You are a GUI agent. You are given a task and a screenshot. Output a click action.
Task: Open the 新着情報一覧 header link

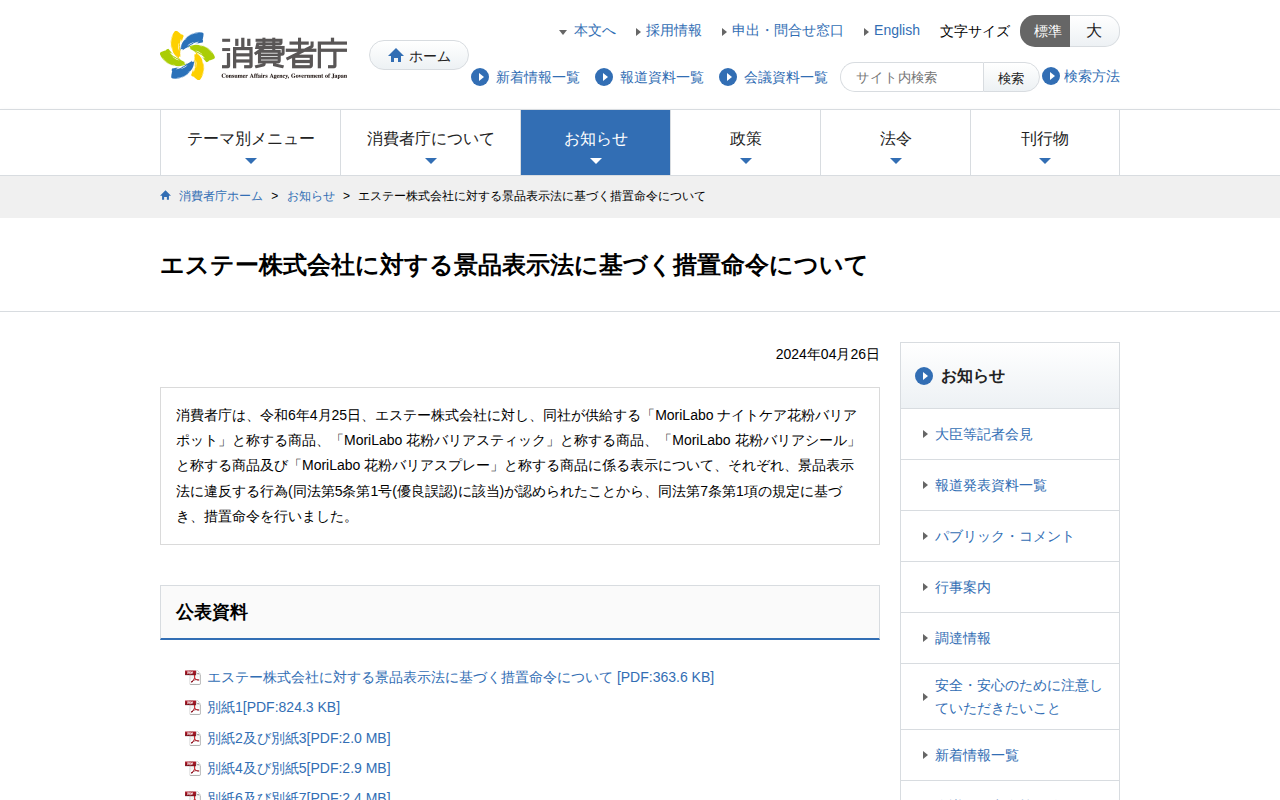538,77
